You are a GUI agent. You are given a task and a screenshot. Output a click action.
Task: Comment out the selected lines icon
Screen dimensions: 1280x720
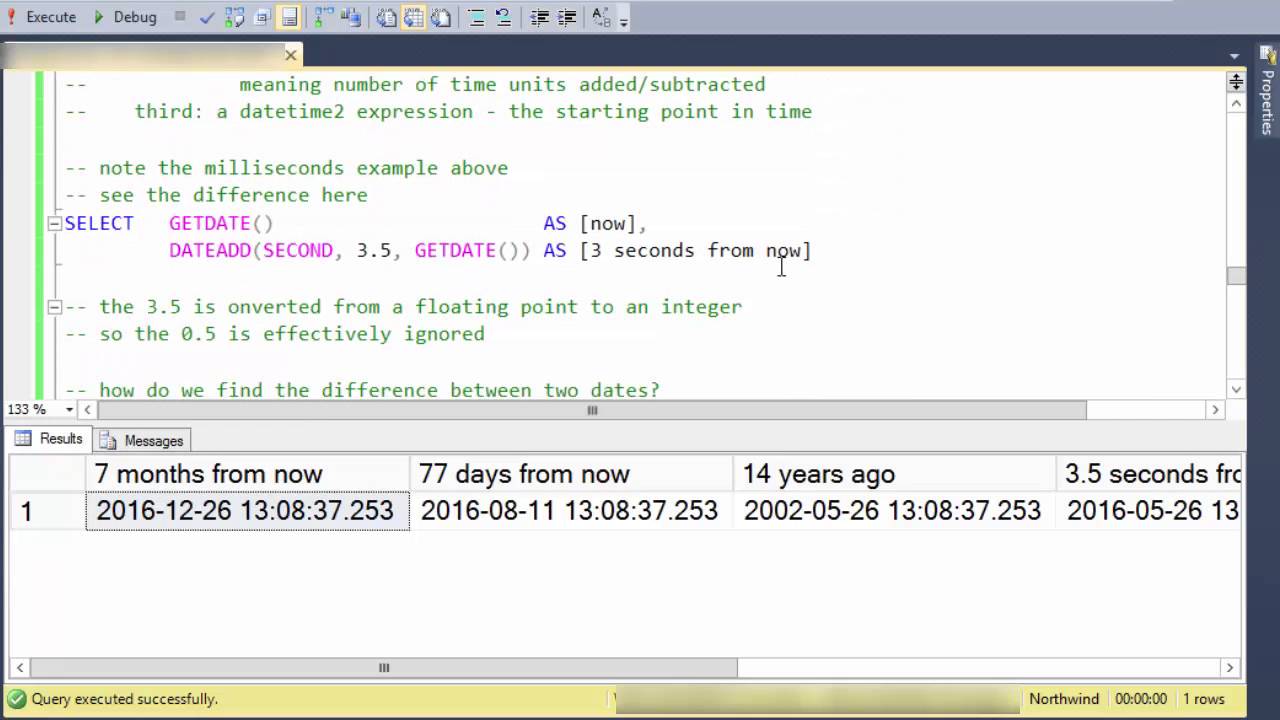(x=477, y=17)
